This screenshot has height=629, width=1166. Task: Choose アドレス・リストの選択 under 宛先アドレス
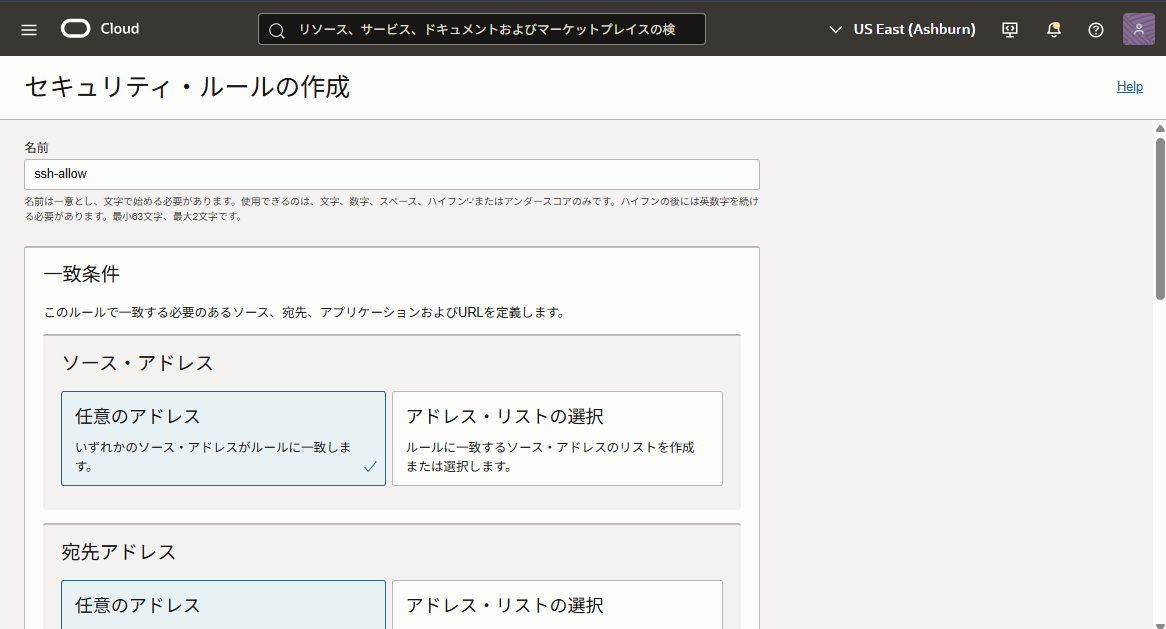pyautogui.click(x=556, y=604)
